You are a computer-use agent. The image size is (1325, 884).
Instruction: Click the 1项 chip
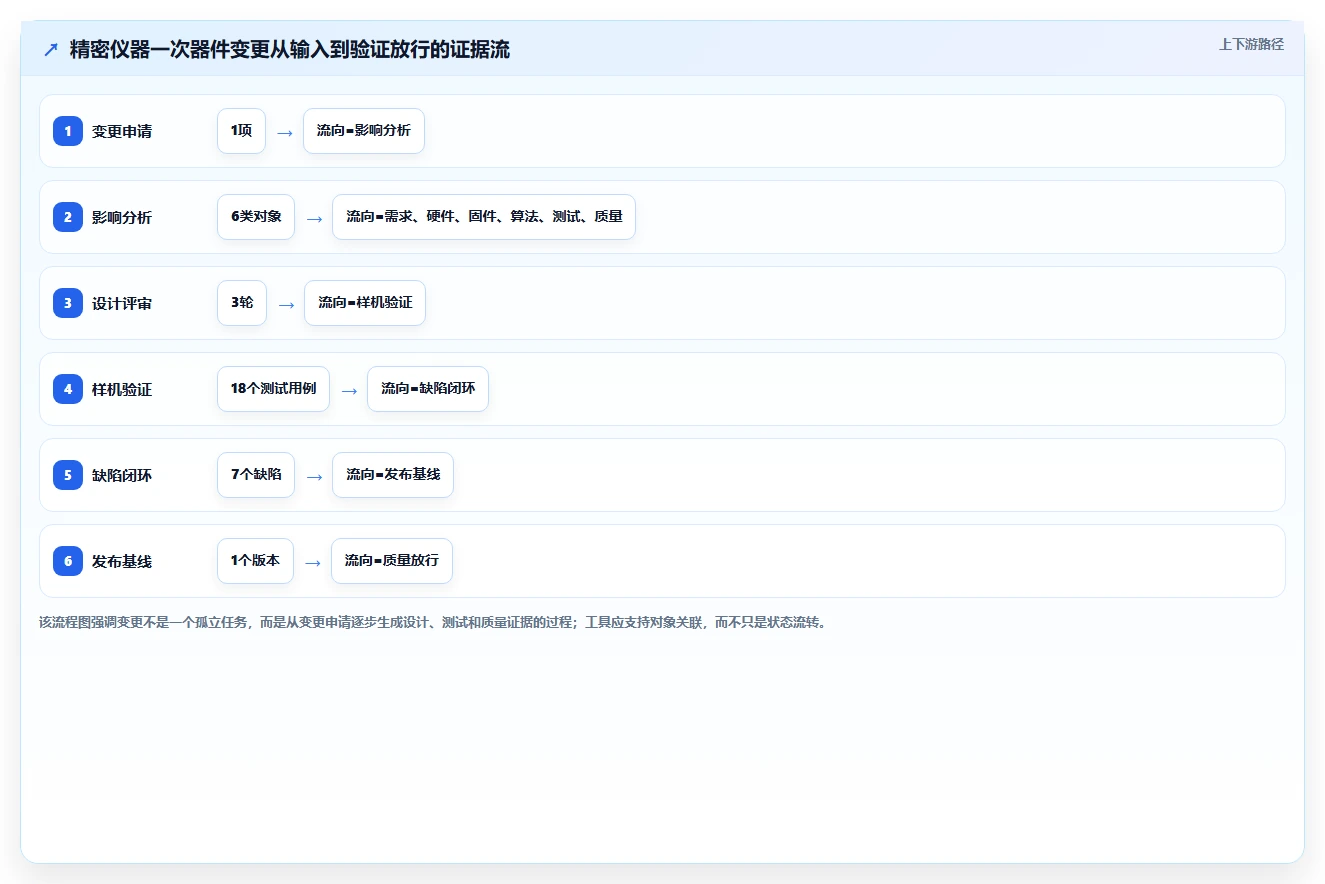(x=241, y=131)
